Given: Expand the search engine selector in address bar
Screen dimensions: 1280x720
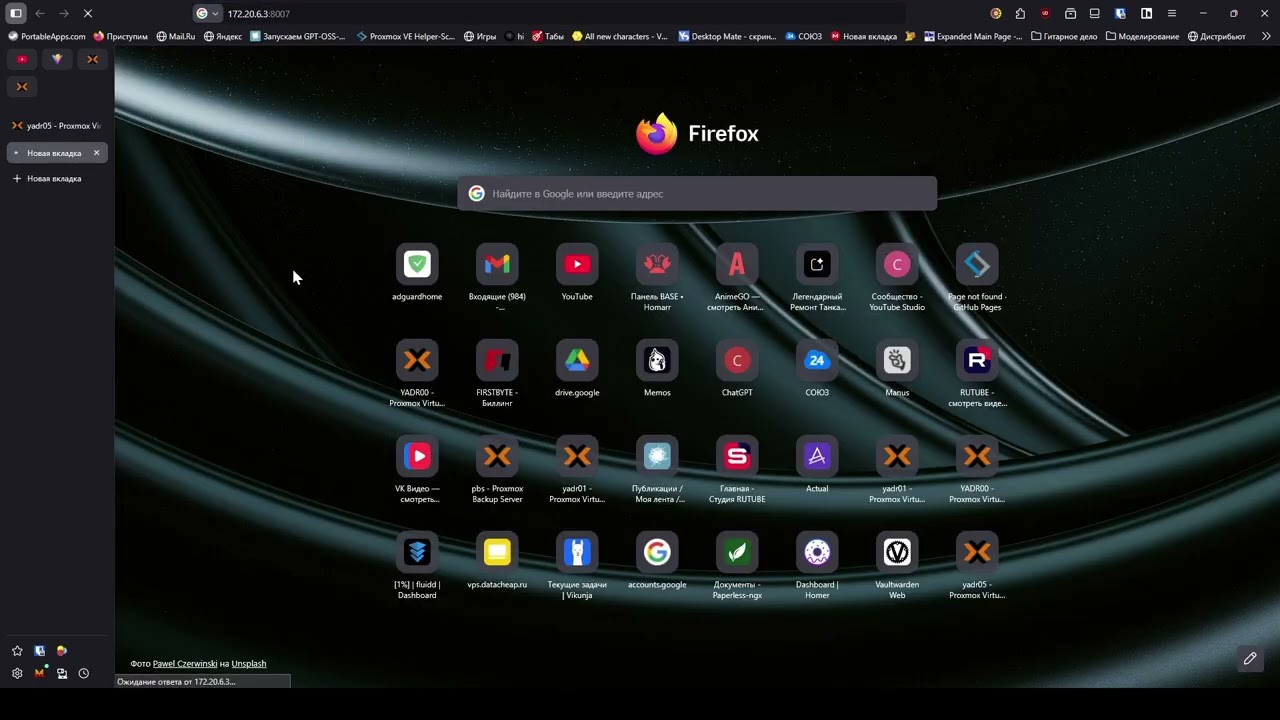Looking at the screenshot, I should [x=208, y=14].
